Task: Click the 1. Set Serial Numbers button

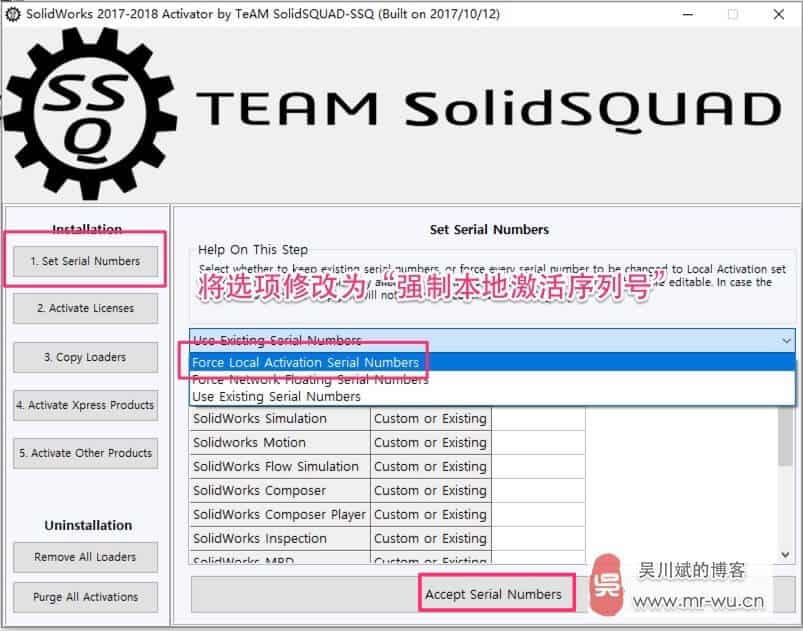Action: point(86,261)
